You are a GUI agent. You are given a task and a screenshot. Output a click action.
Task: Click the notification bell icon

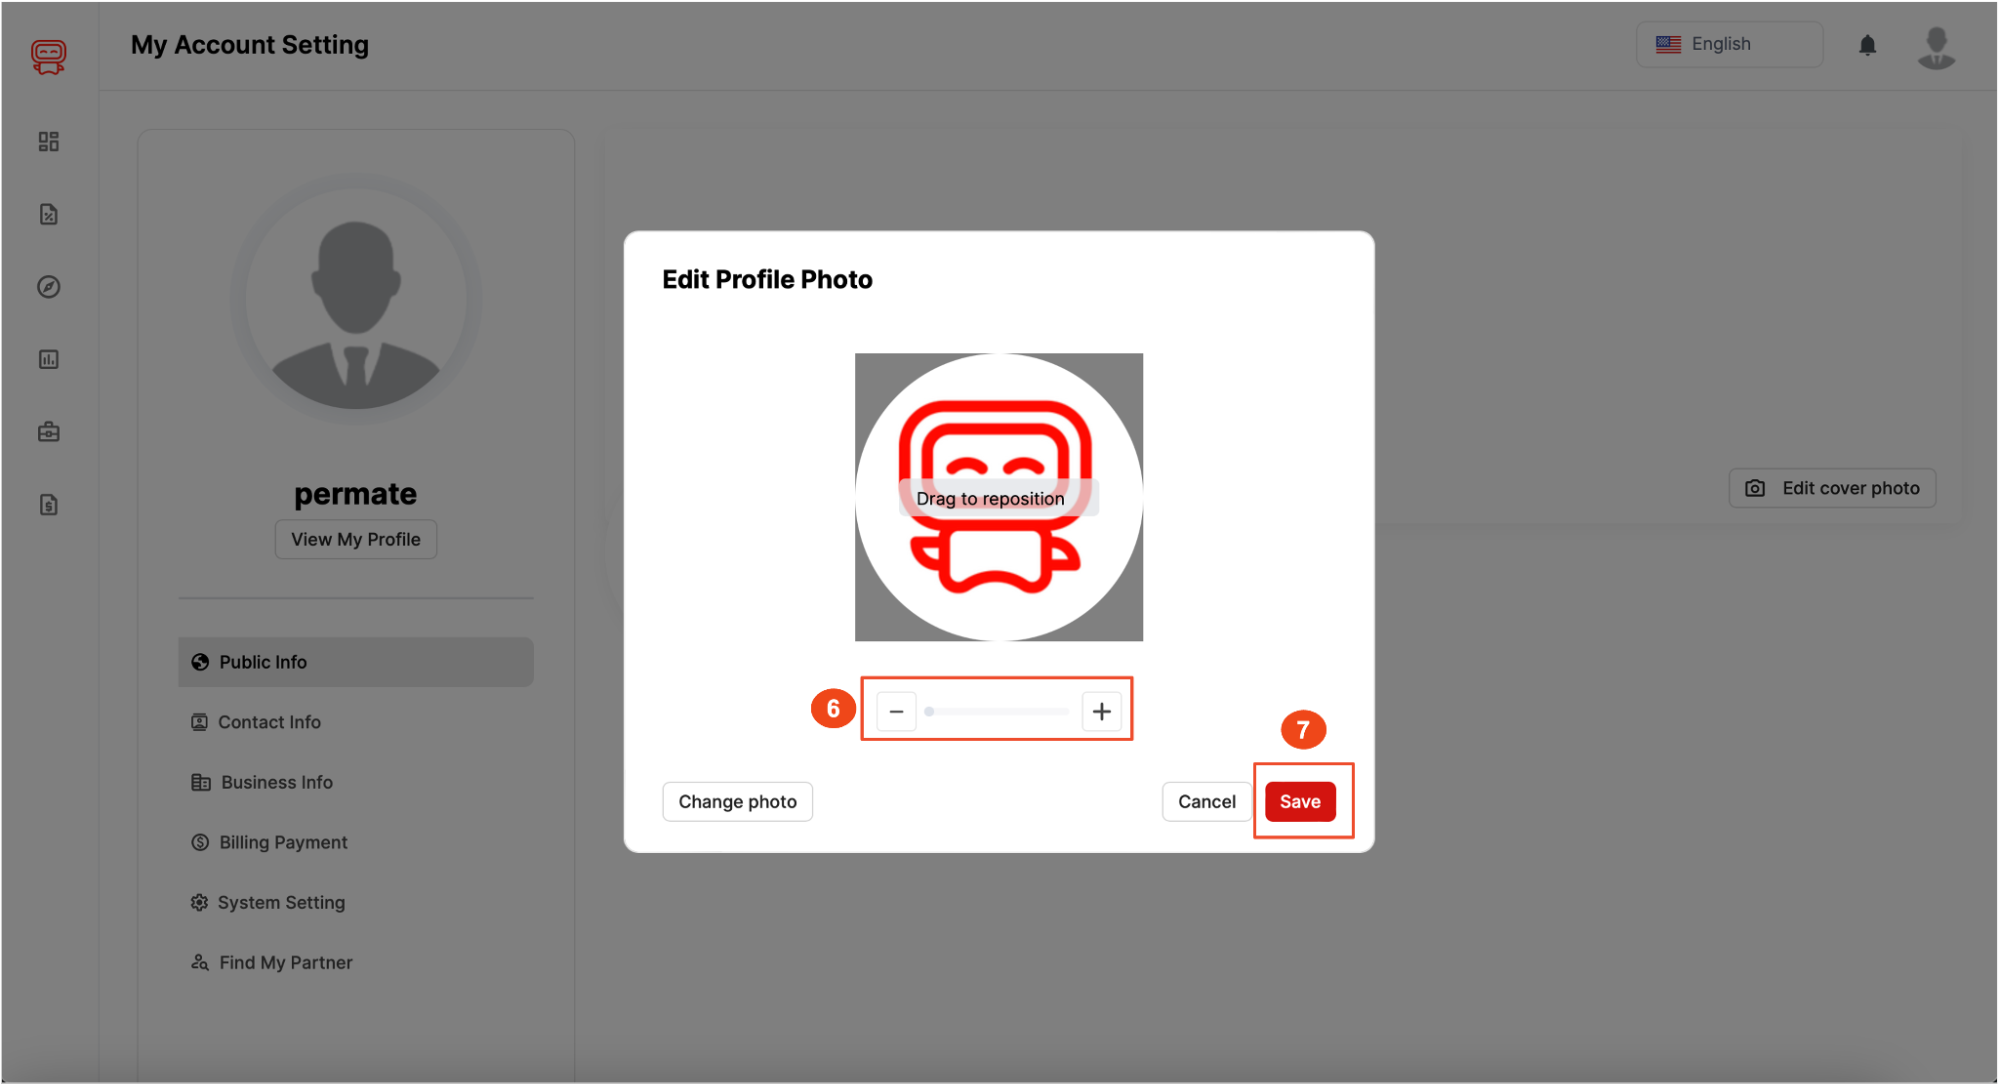[x=1868, y=45]
